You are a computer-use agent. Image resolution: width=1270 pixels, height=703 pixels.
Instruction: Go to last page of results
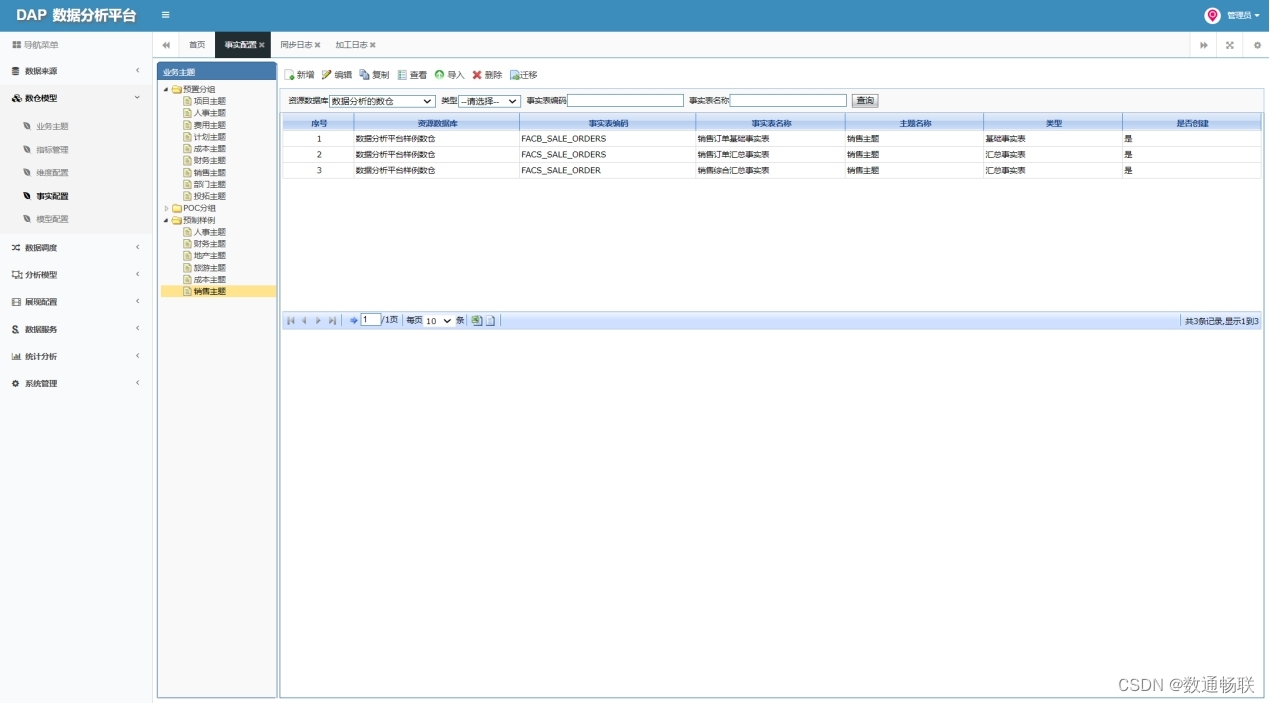(x=332, y=321)
